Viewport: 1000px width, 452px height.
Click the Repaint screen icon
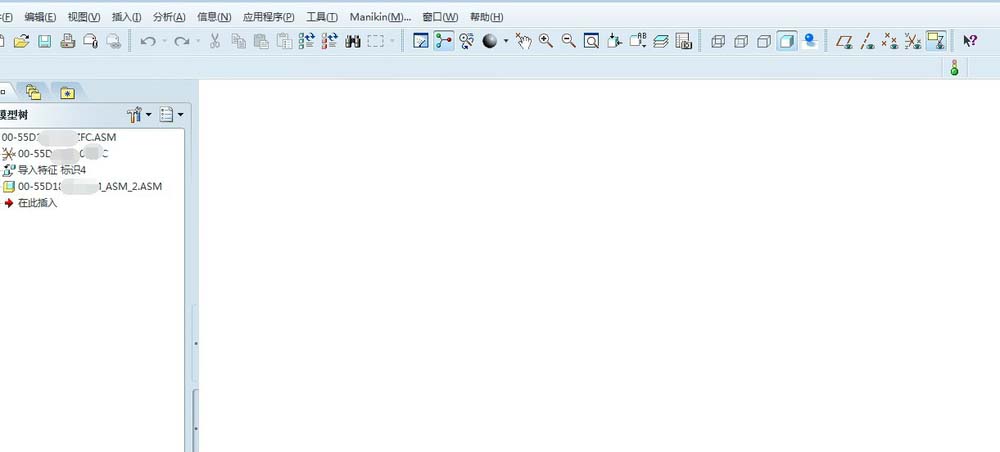pyautogui.click(x=421, y=41)
